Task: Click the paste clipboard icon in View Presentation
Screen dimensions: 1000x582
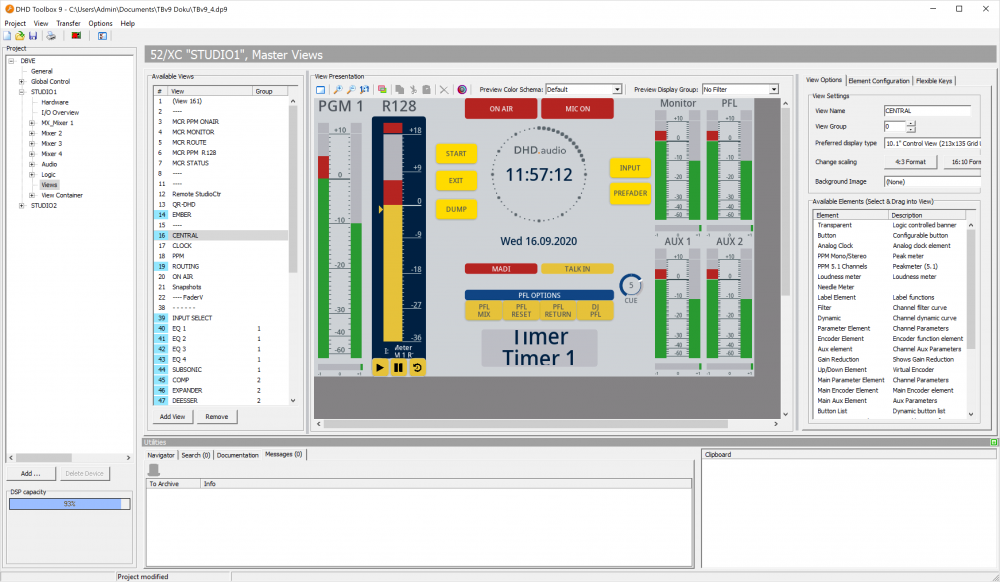Action: [426, 89]
